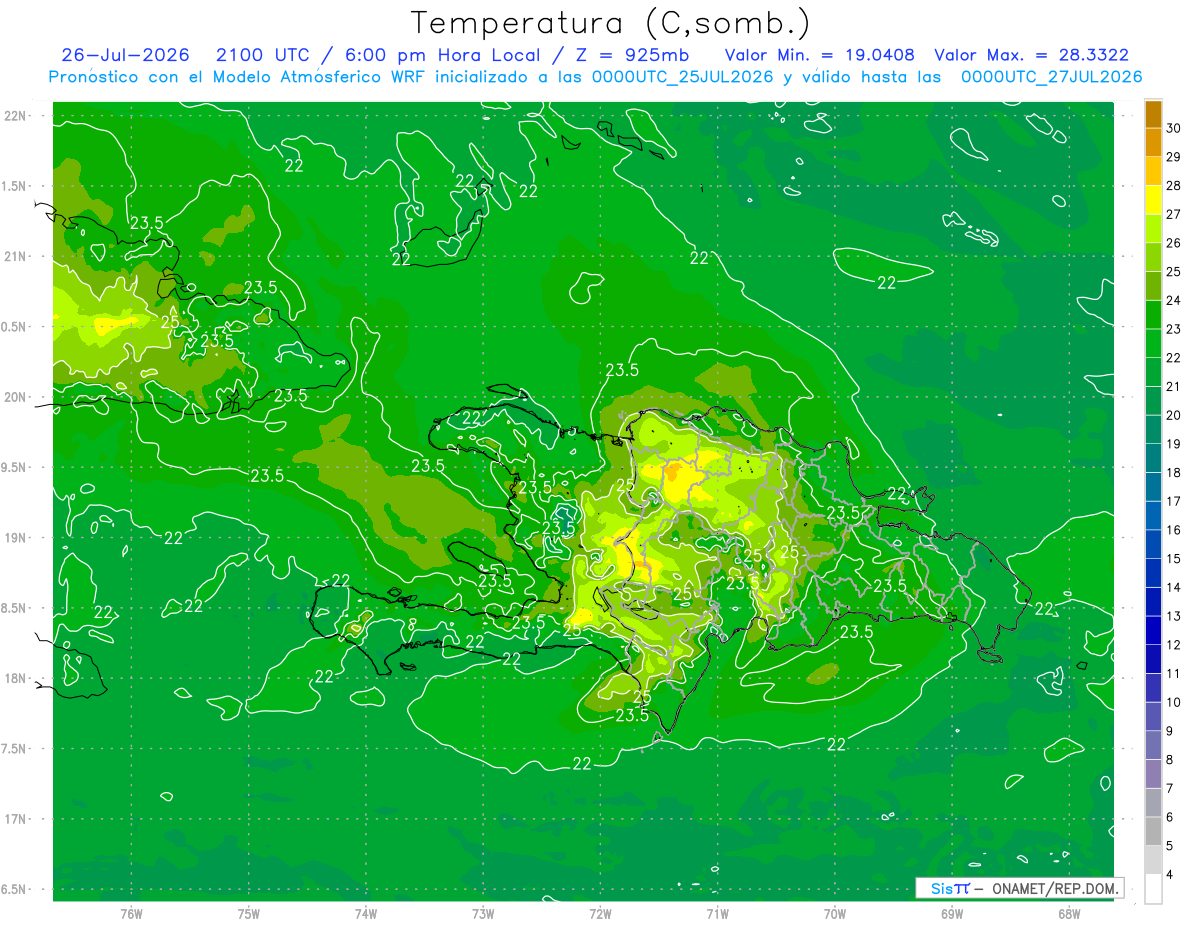Click the '30' label on the color scale
The width and height of the screenshot is (1200, 927).
pos(1173,128)
